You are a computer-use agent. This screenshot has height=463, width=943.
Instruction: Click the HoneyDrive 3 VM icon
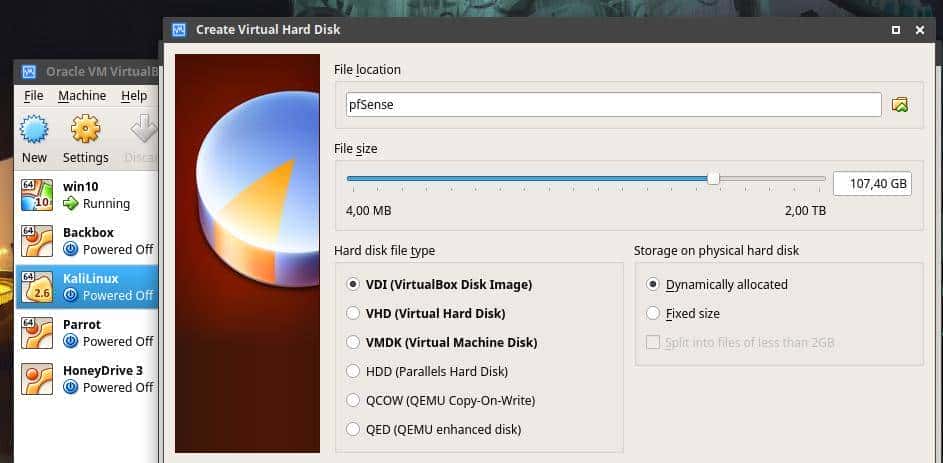pyautogui.click(x=37, y=379)
